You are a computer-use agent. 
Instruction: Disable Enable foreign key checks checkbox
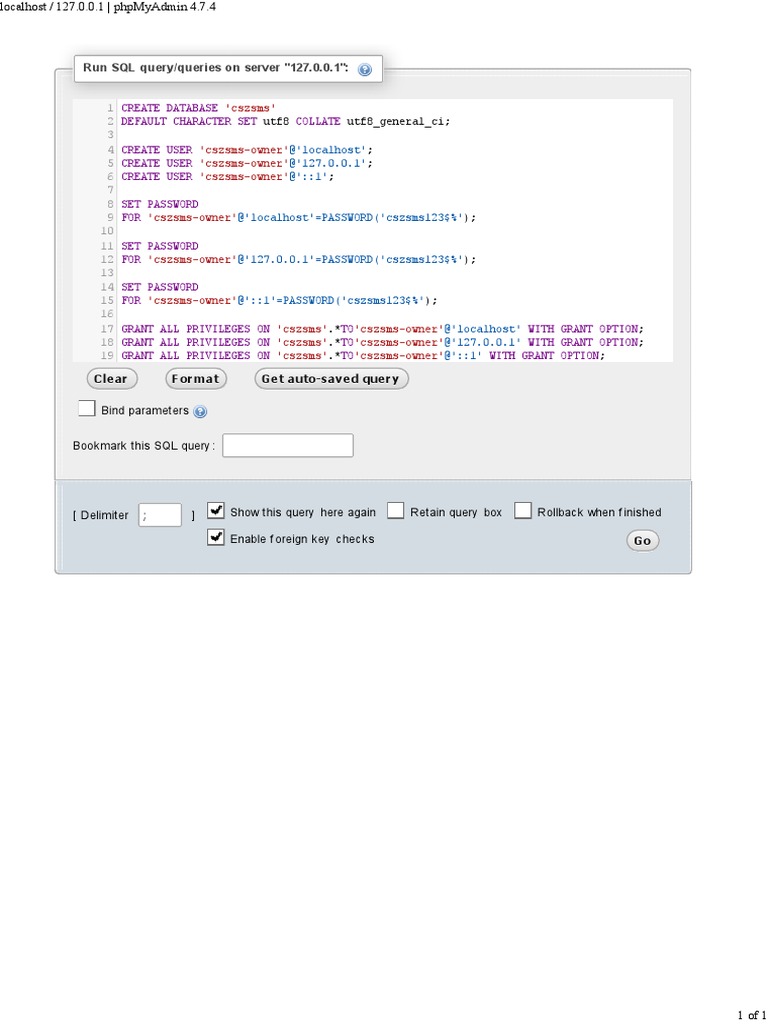point(215,537)
